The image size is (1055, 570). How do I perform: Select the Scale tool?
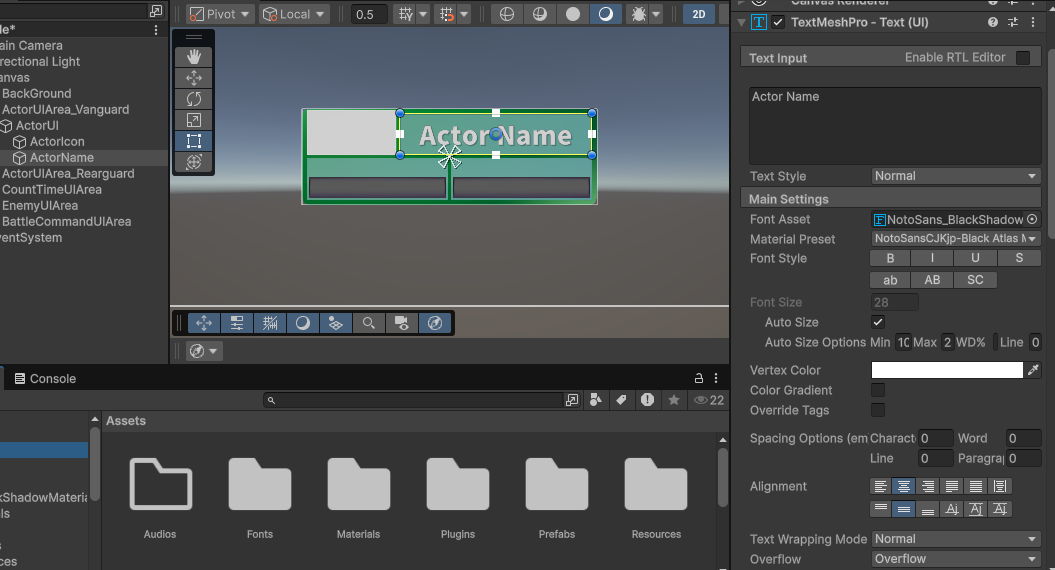pyautogui.click(x=194, y=120)
